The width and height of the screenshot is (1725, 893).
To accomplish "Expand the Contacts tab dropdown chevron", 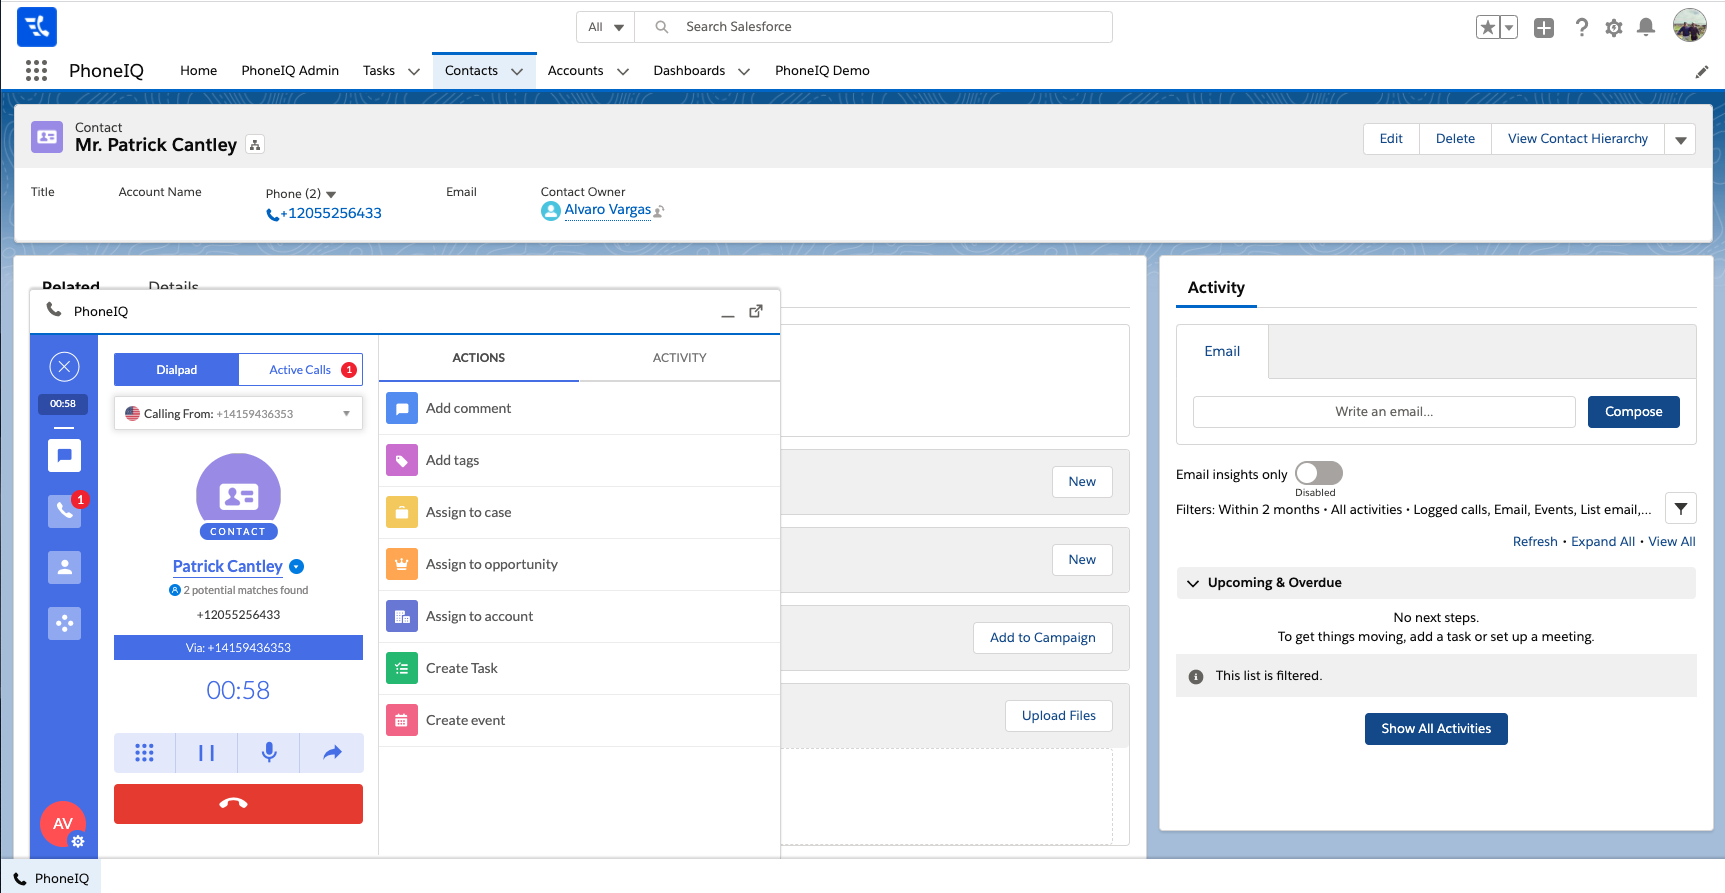I will point(517,71).
